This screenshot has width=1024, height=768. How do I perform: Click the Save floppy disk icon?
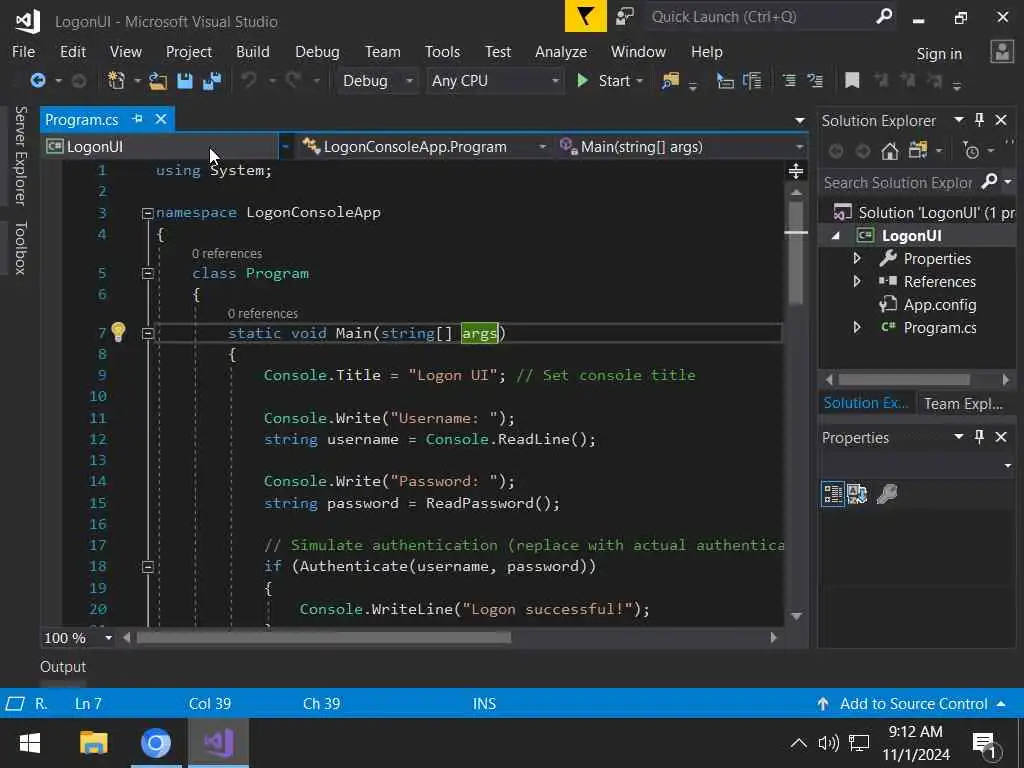click(185, 81)
